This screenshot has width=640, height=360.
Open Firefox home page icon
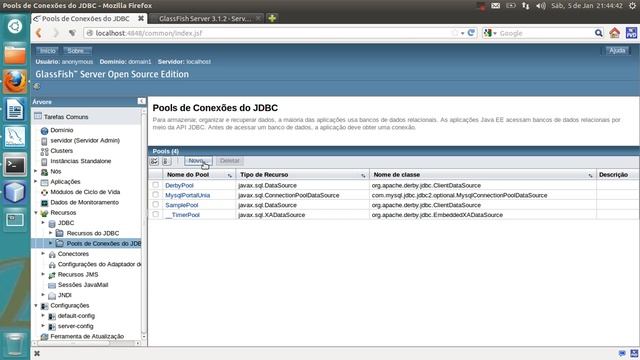coord(614,33)
